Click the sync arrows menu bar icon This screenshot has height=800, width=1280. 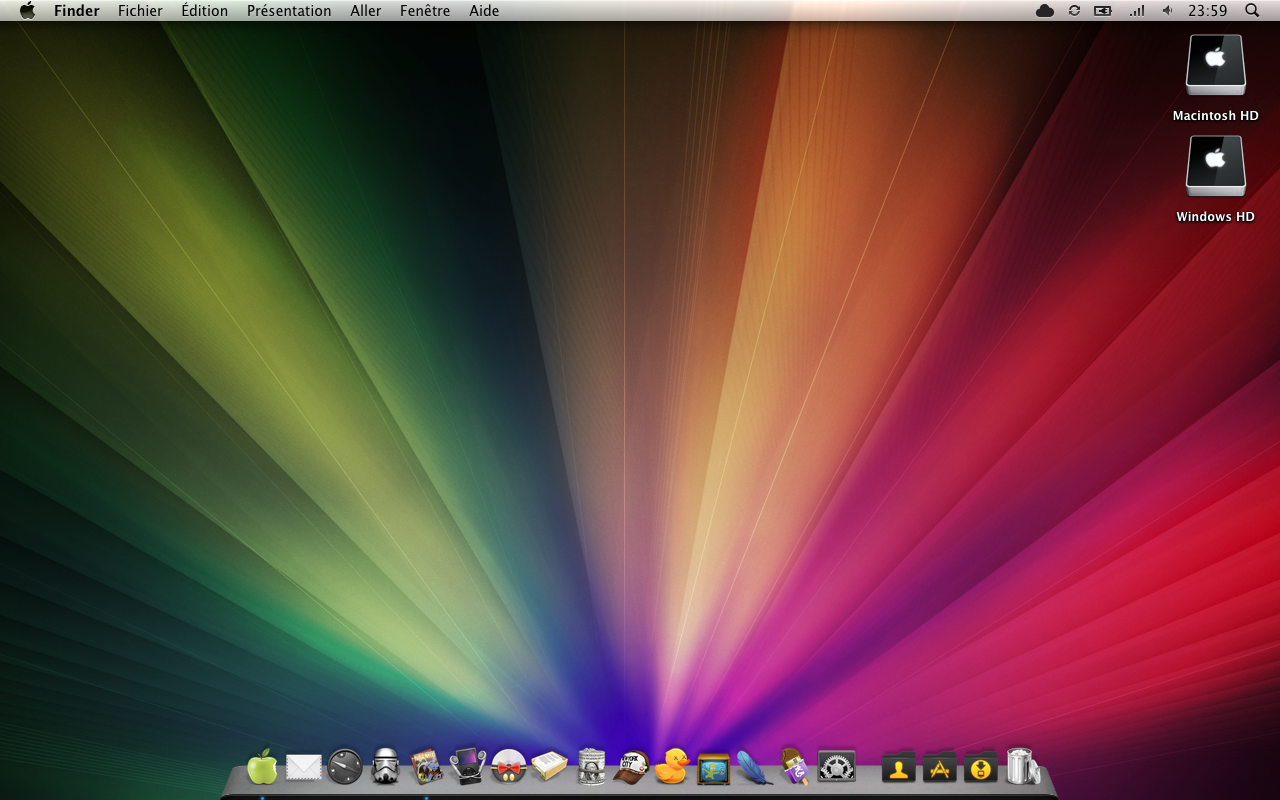(1074, 11)
